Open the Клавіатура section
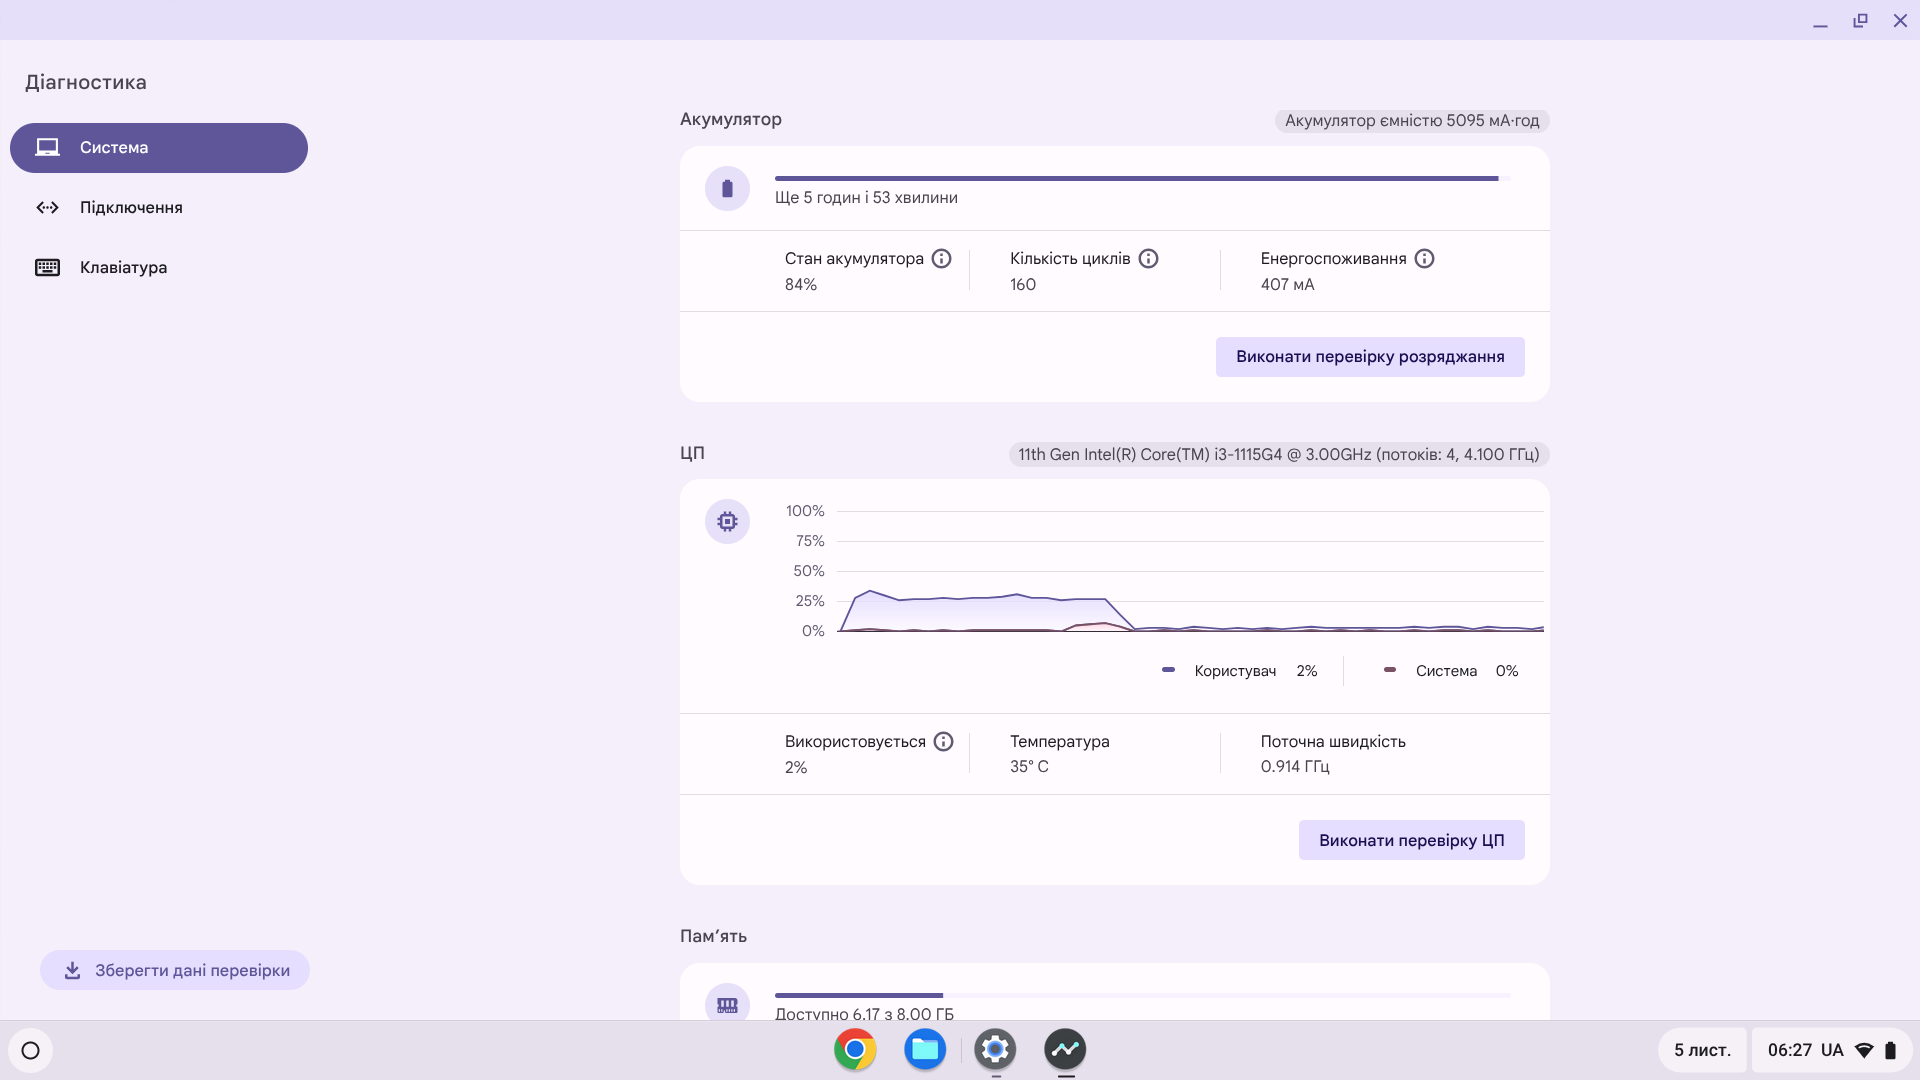This screenshot has height=1080, width=1920. tap(123, 268)
